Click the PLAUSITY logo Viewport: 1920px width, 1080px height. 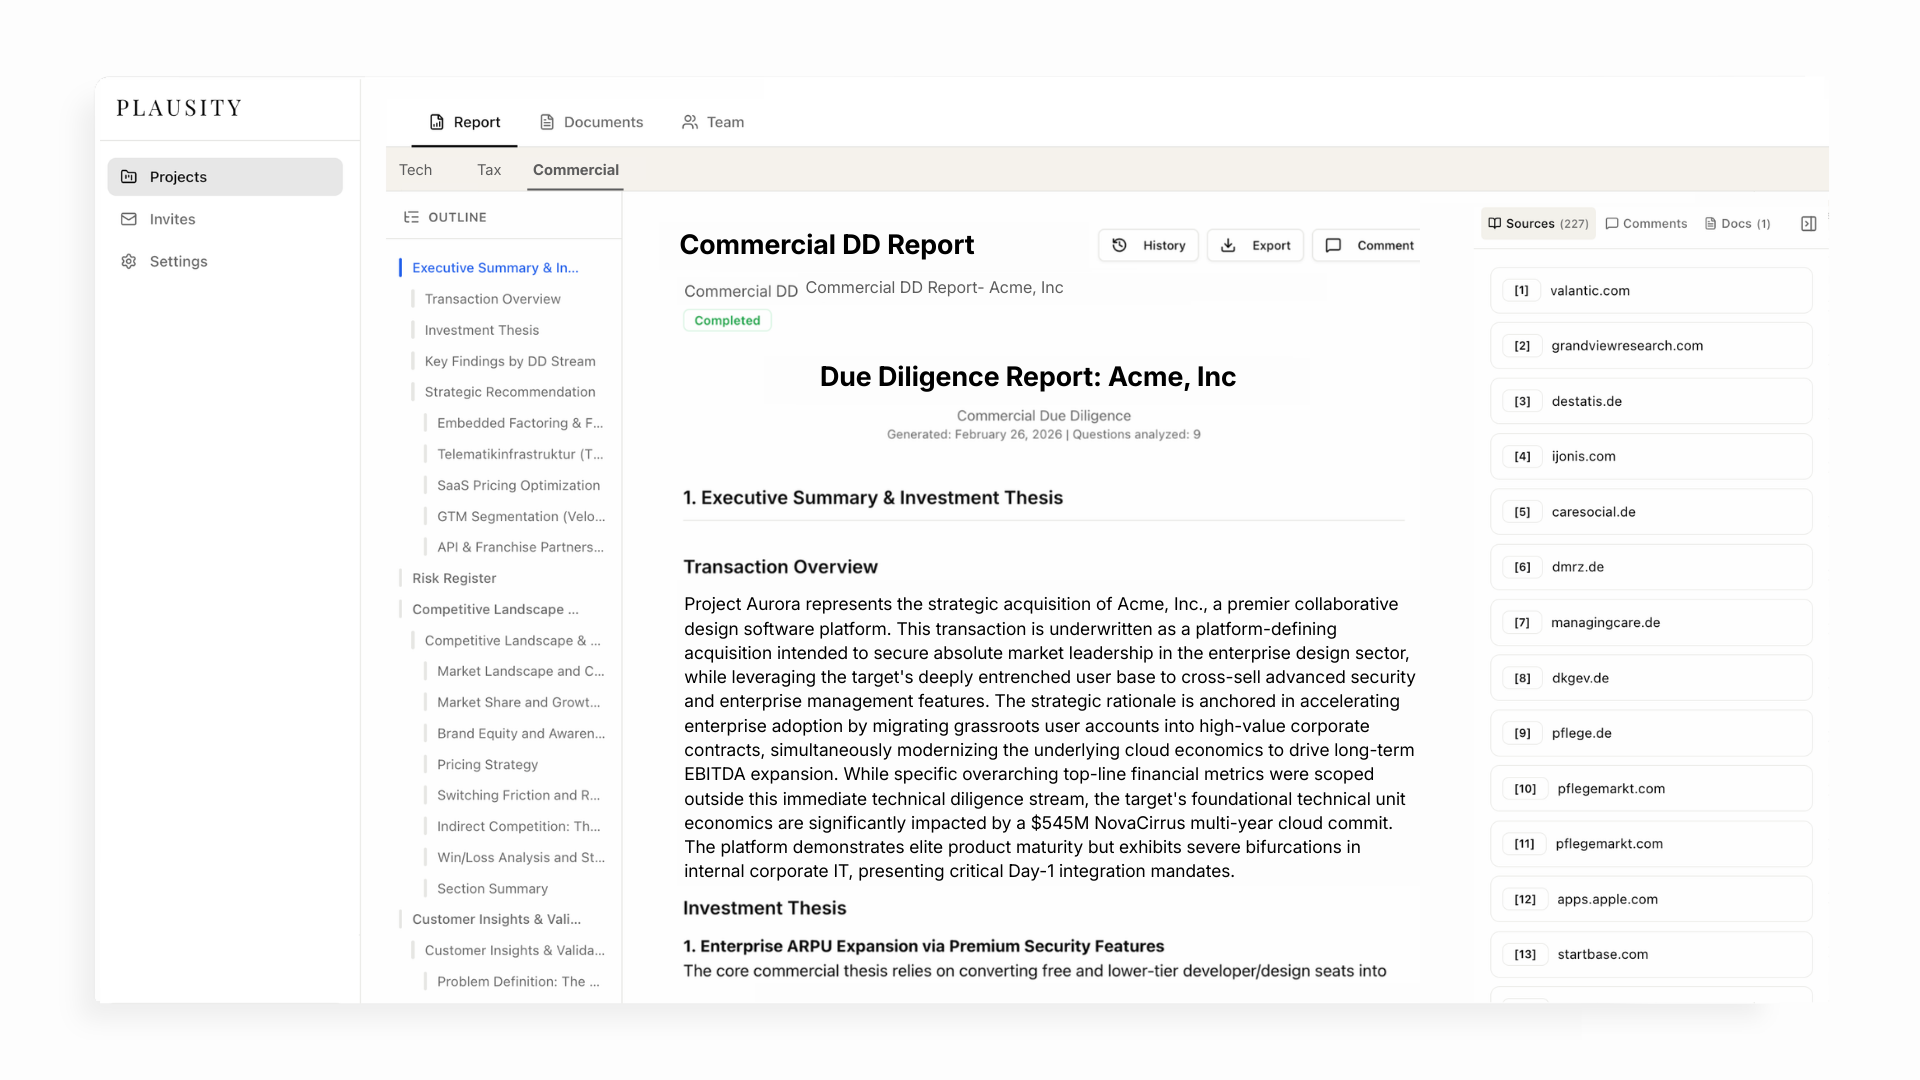point(179,108)
